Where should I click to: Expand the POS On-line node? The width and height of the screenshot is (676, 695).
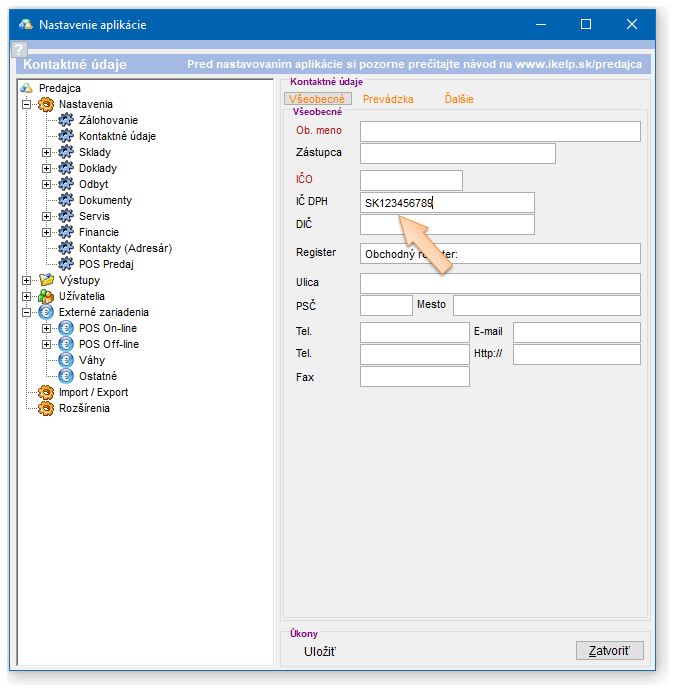click(x=46, y=328)
